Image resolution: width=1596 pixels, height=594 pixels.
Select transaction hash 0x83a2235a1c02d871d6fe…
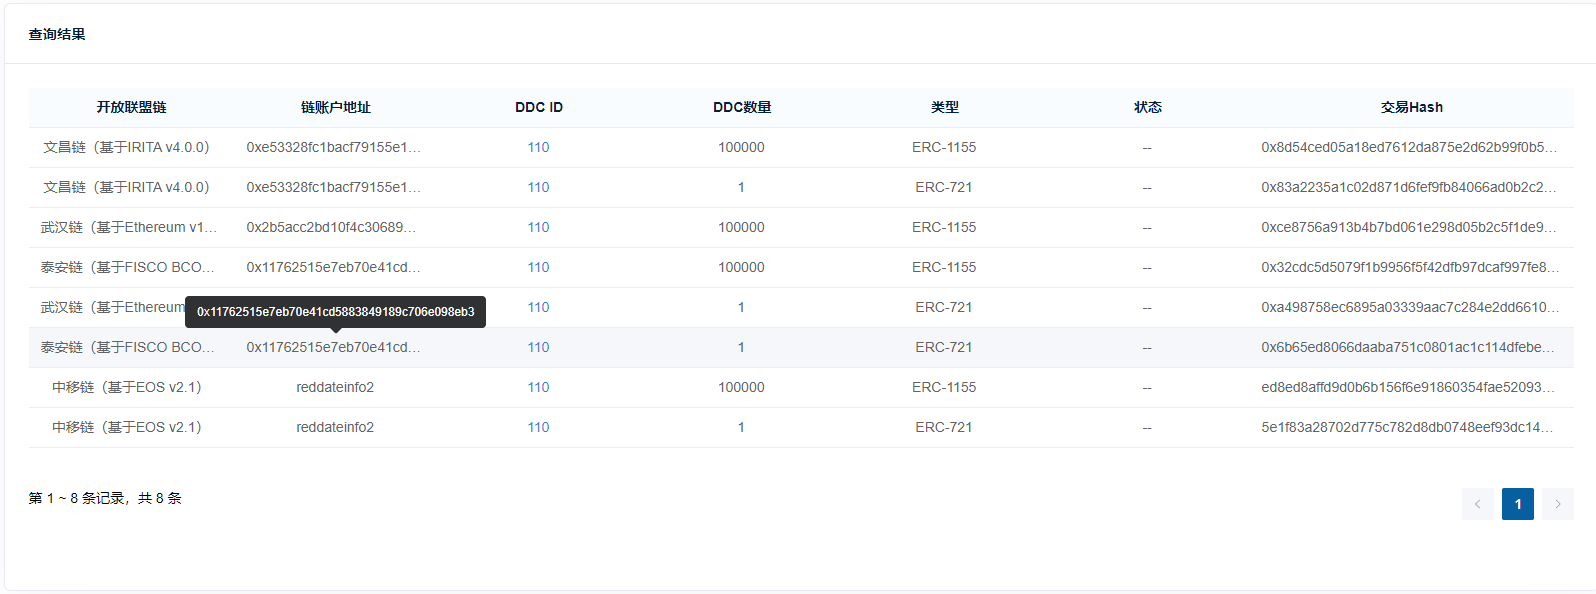pos(1409,187)
